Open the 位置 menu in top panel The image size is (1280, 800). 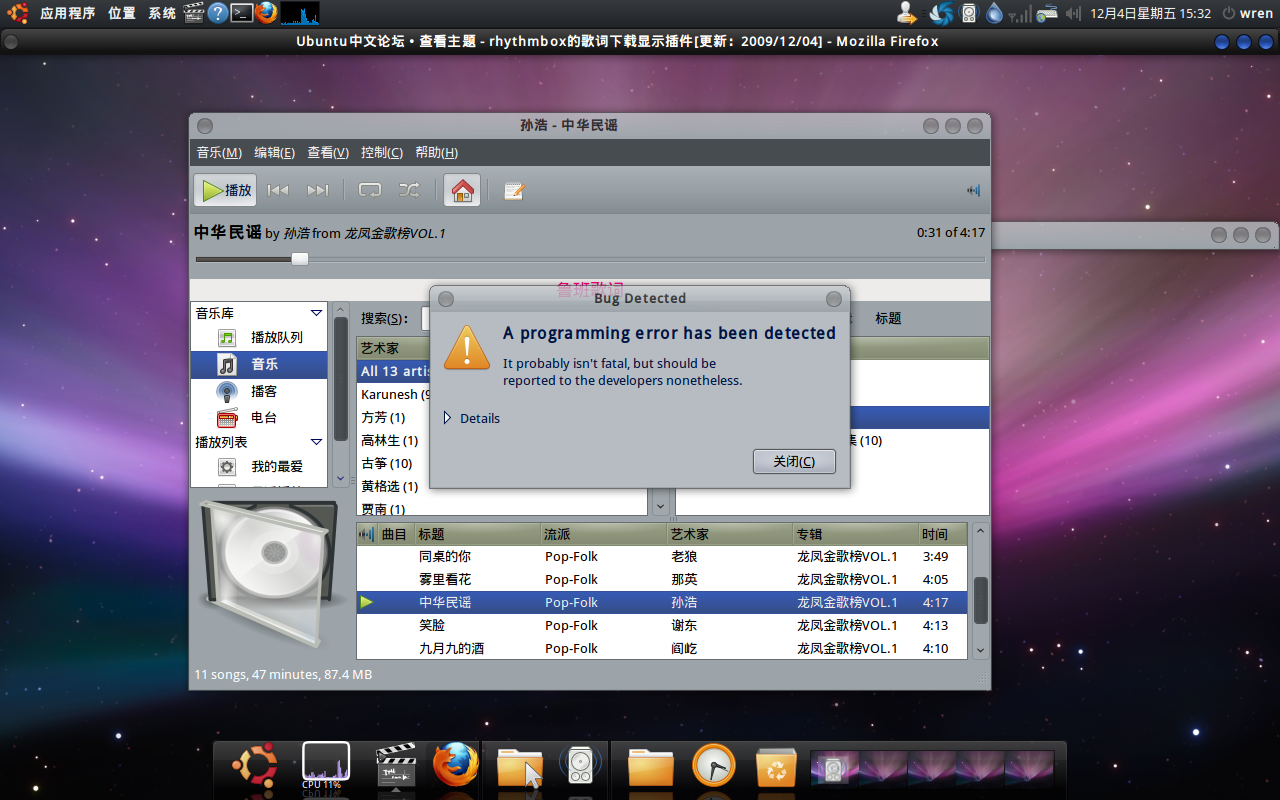click(122, 13)
